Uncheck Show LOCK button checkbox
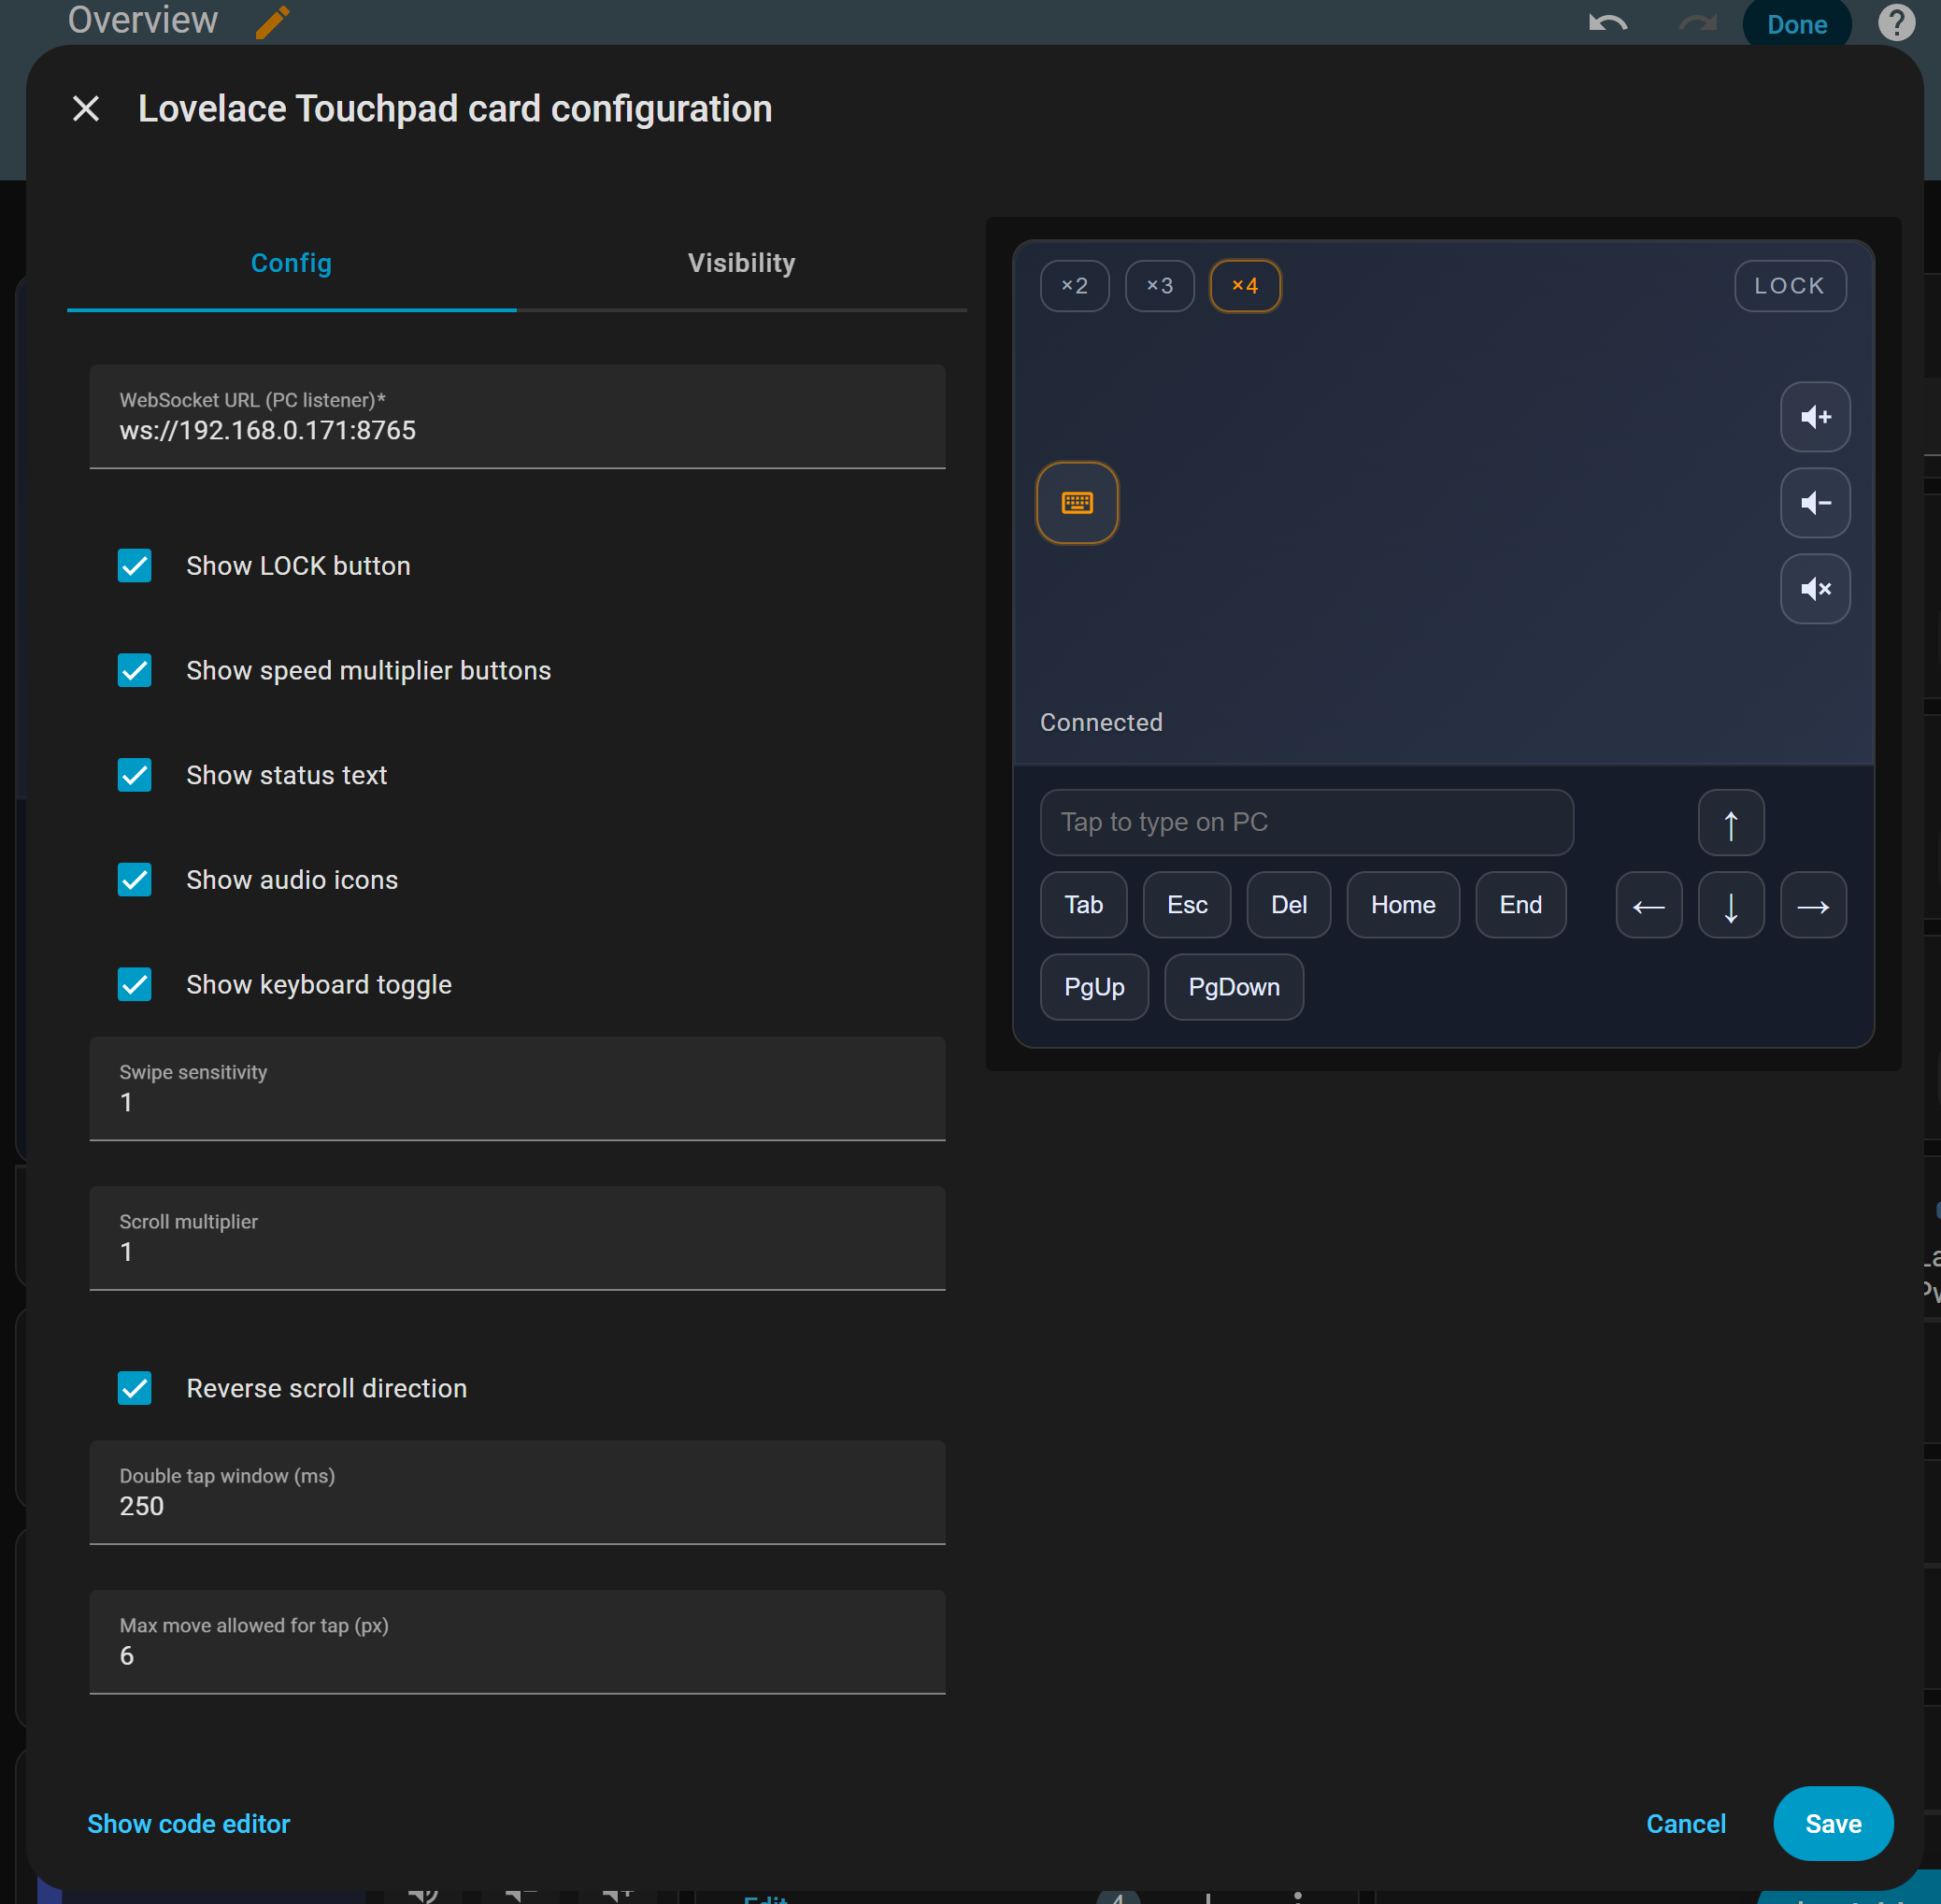 tap(135, 566)
